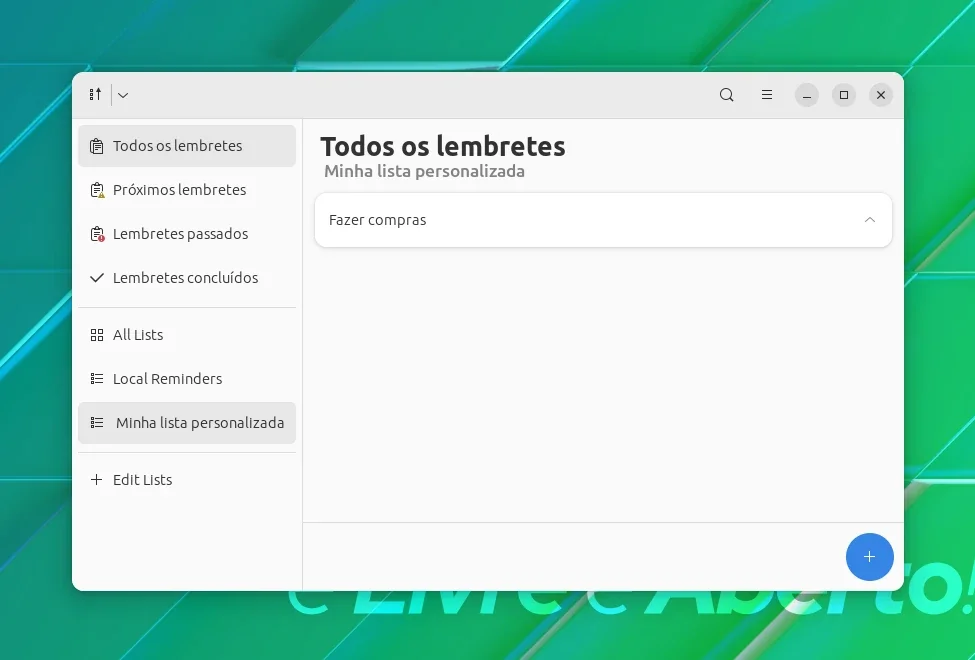Screen dimensions: 975x660
Task: Click the Minha lista personalizada subtitle under the heading
Action: tap(424, 171)
